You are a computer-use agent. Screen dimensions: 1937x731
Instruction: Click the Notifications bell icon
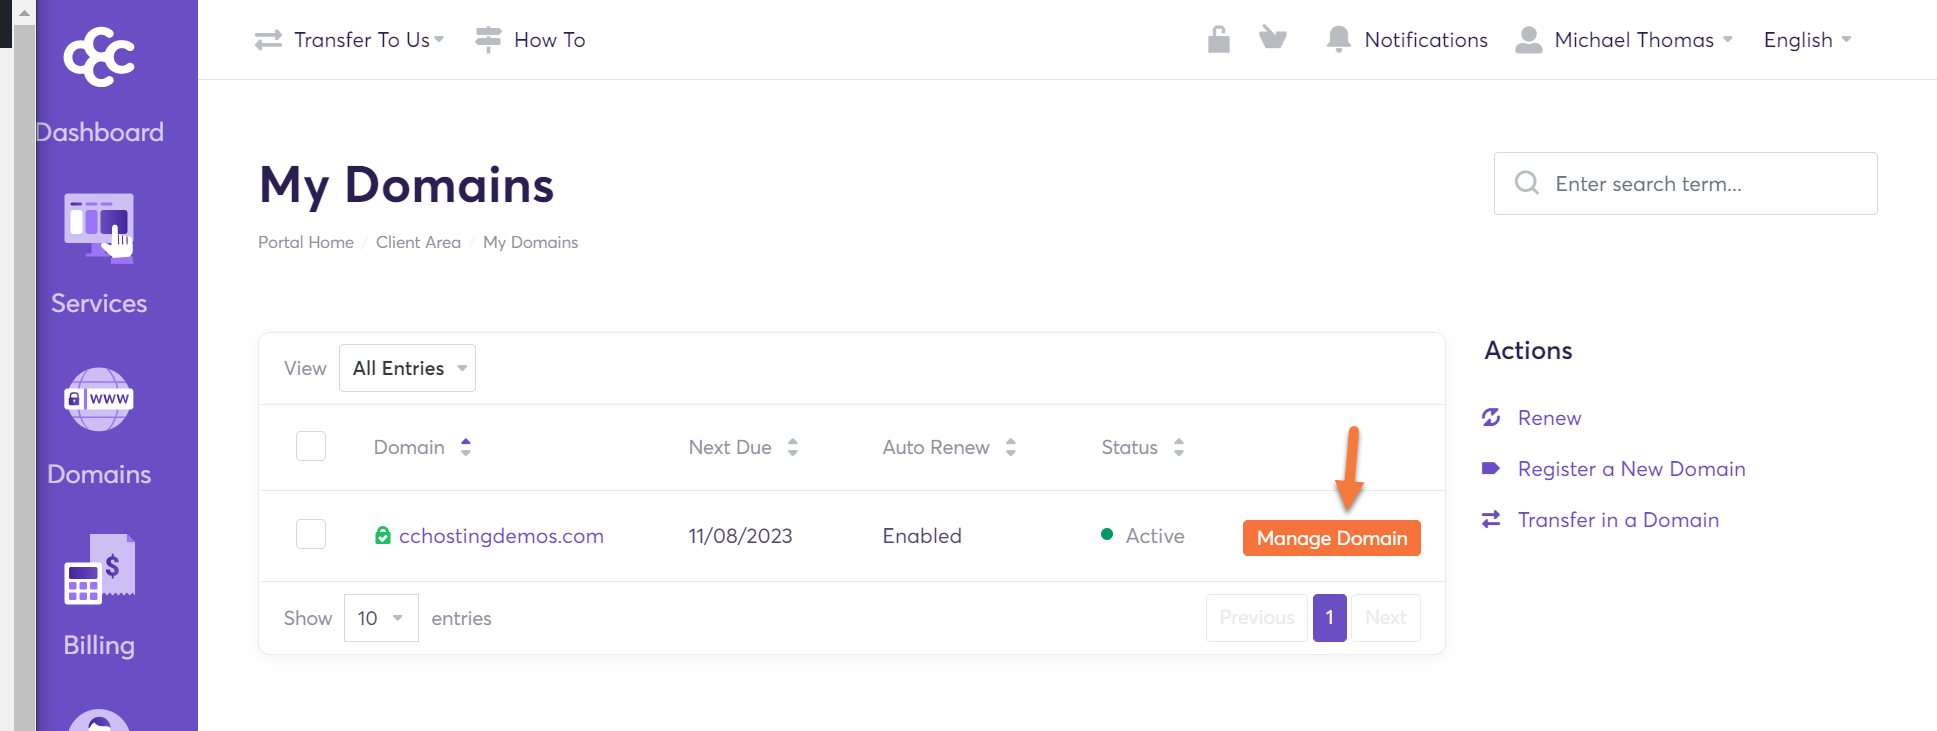[1338, 39]
